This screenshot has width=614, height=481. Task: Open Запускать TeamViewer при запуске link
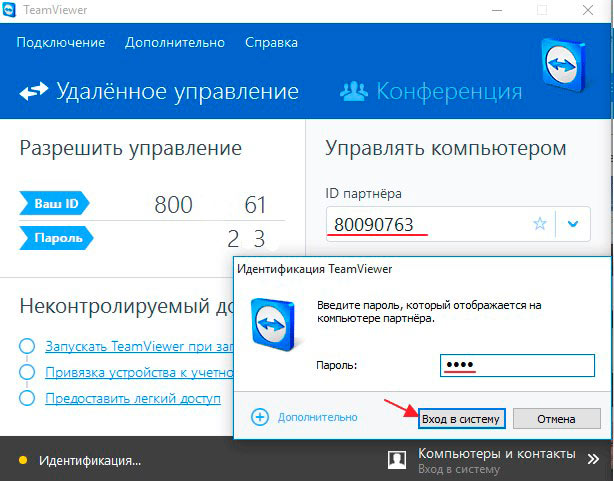(139, 346)
